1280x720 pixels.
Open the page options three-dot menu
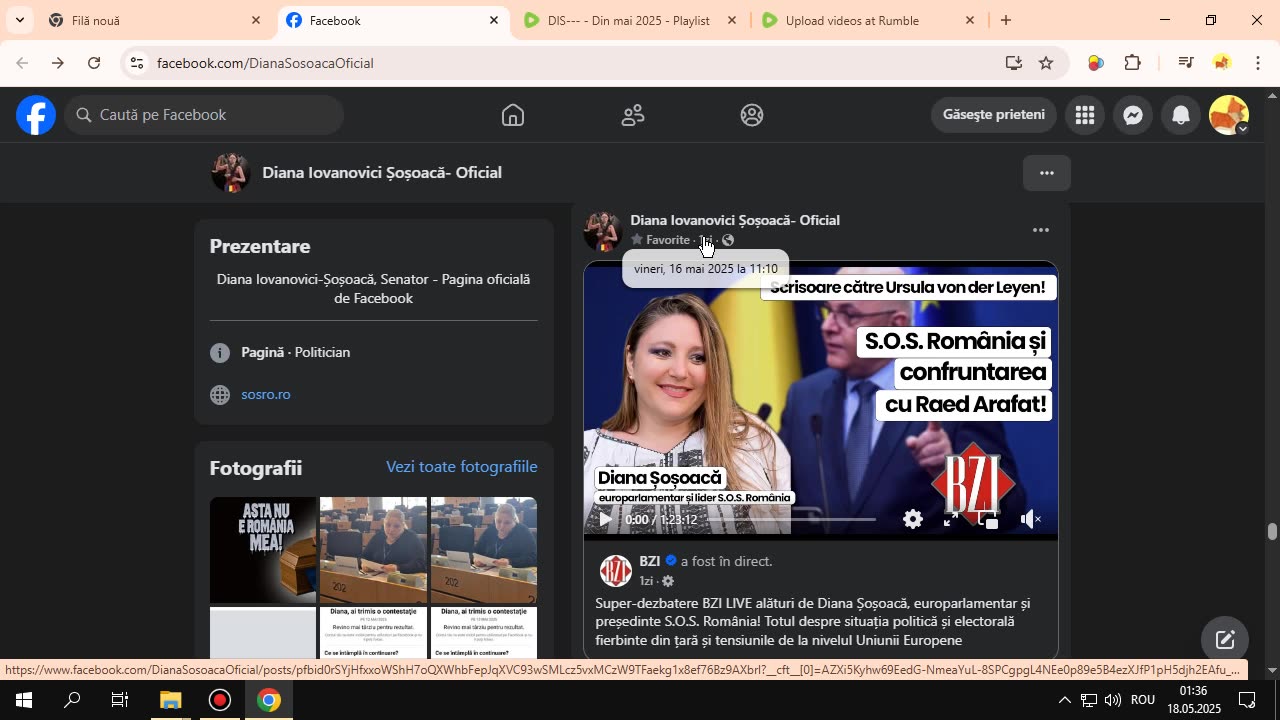1047,173
